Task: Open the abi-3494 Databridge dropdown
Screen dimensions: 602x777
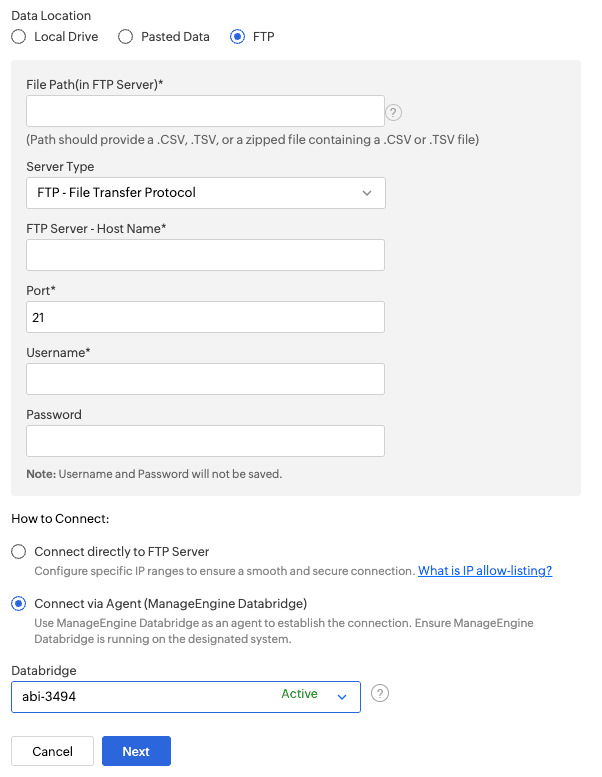Action: 186,697
